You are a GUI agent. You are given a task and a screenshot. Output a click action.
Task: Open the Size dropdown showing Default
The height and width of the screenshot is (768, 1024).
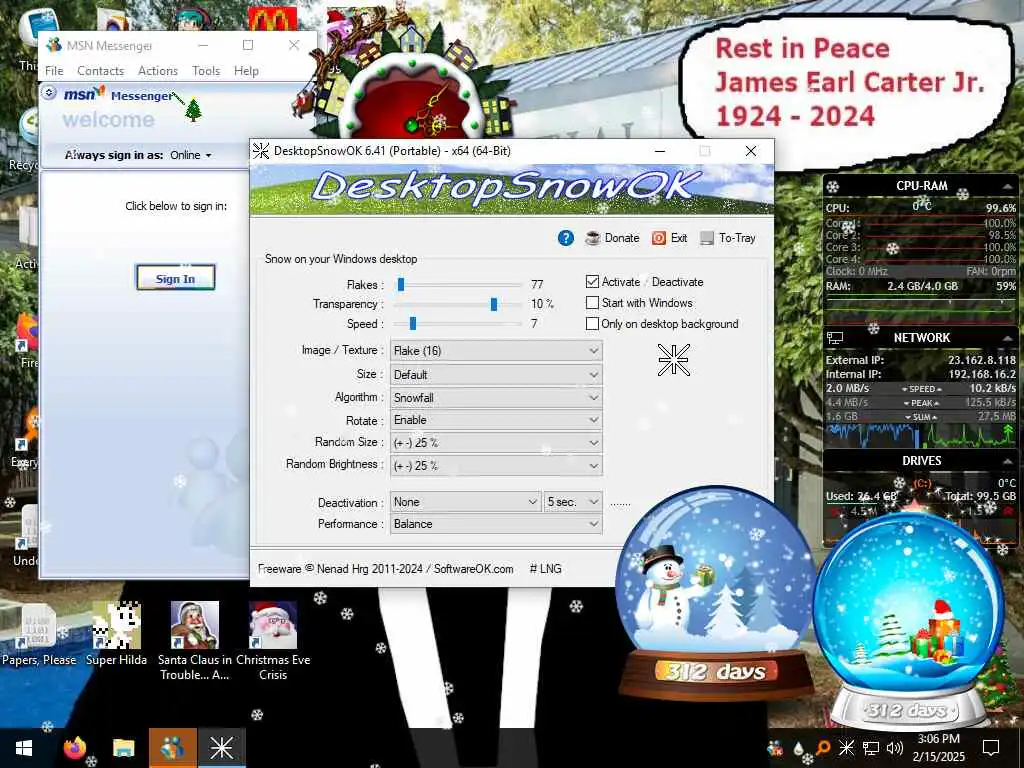496,374
